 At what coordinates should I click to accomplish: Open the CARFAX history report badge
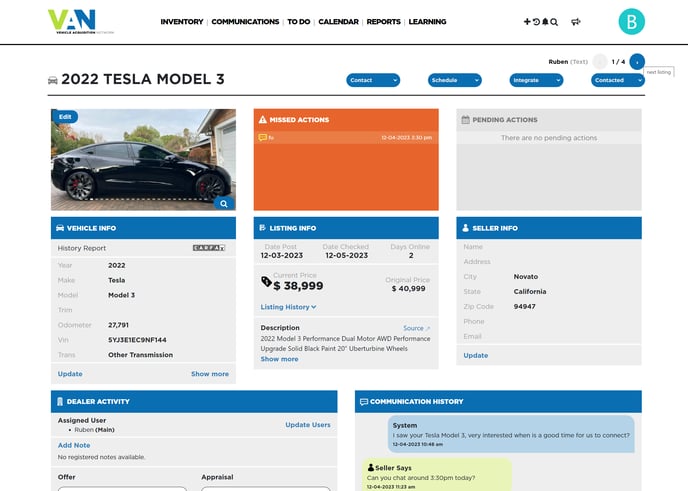(209, 248)
